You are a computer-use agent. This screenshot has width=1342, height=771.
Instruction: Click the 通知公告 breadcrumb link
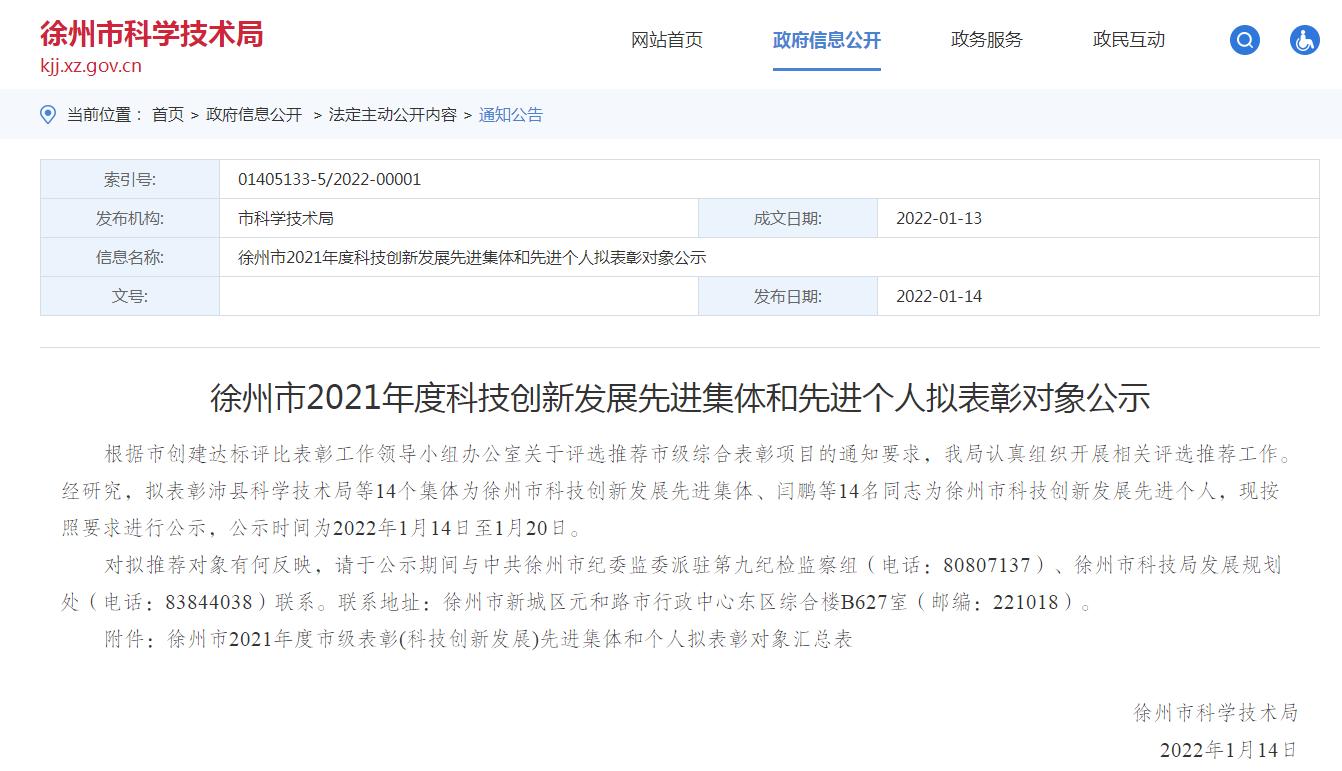point(510,115)
